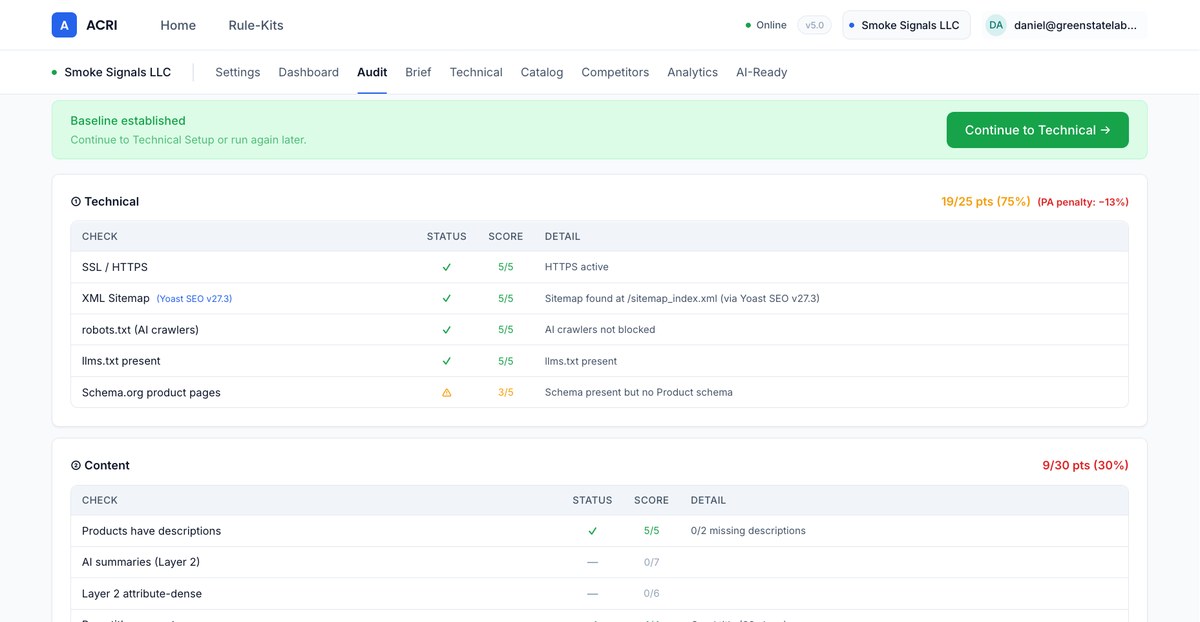Image resolution: width=1200 pixels, height=622 pixels.
Task: Click the 19/25 pts (75%) score
Action: [986, 202]
